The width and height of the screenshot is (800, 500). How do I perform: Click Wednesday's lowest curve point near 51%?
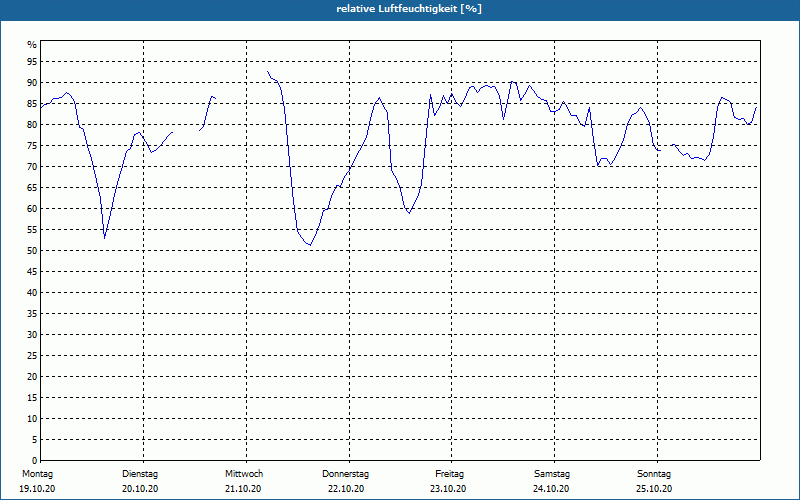(x=310, y=245)
